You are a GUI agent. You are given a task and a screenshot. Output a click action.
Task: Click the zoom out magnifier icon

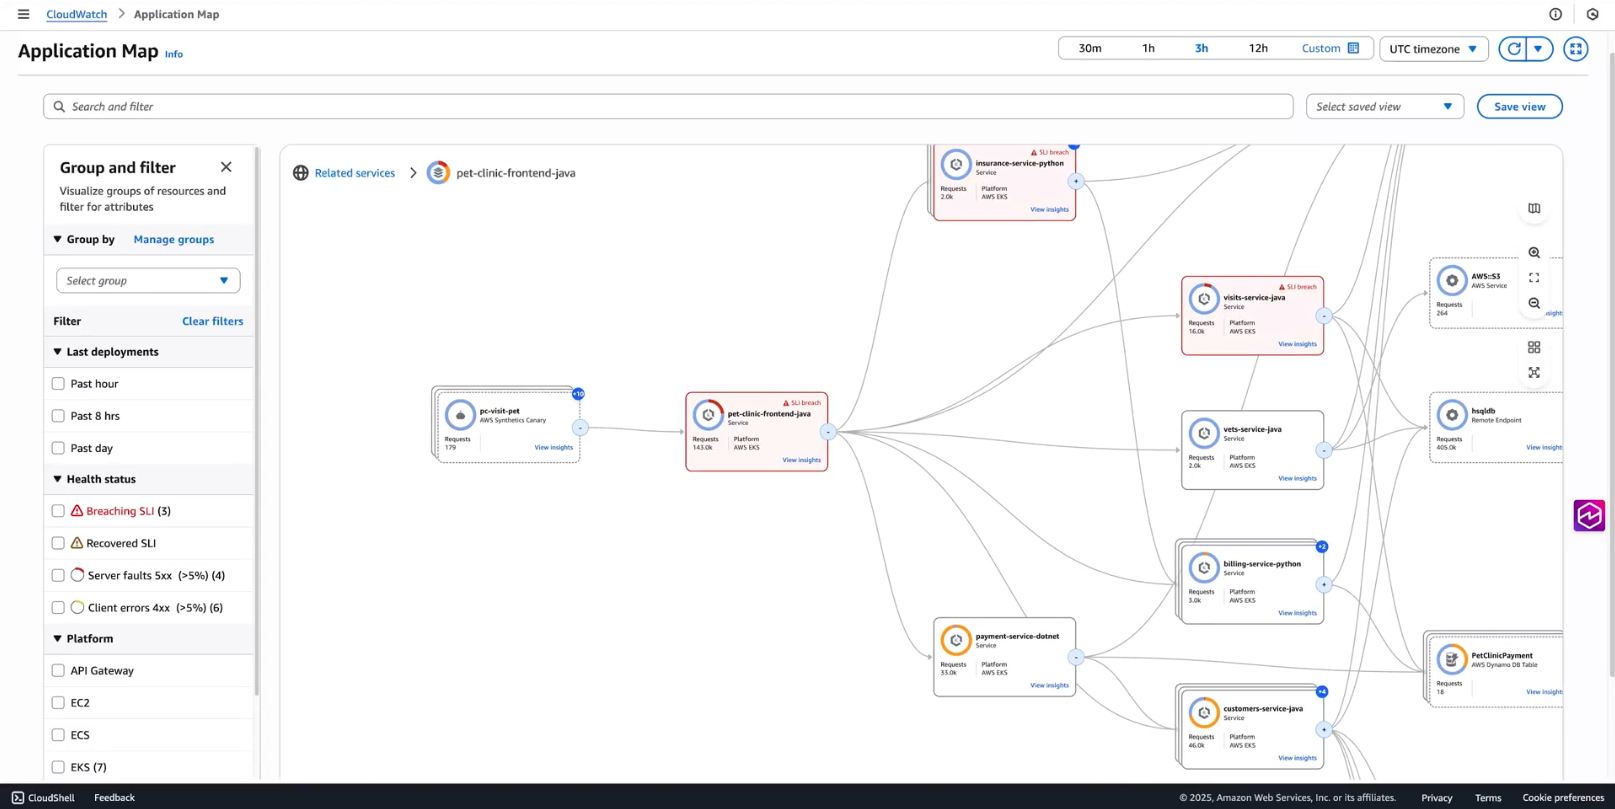[1534, 303]
